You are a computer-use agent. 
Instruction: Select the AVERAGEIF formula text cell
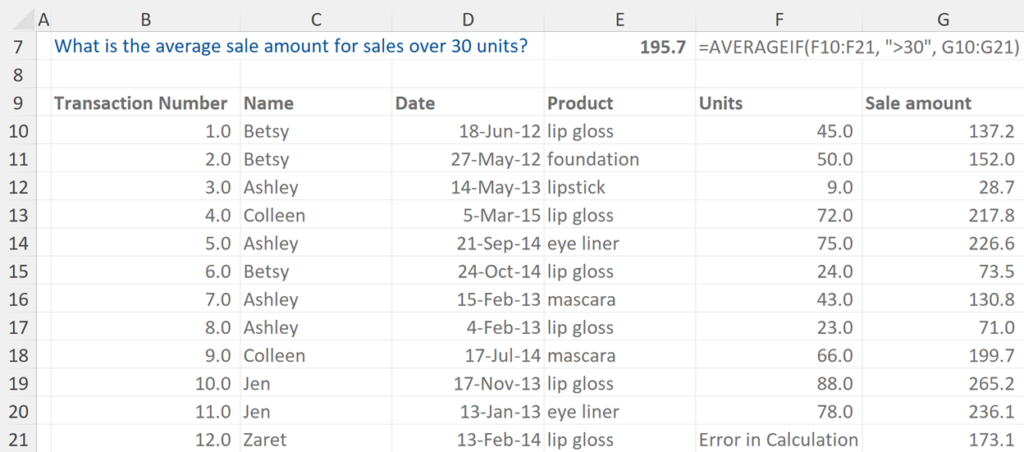click(x=858, y=47)
